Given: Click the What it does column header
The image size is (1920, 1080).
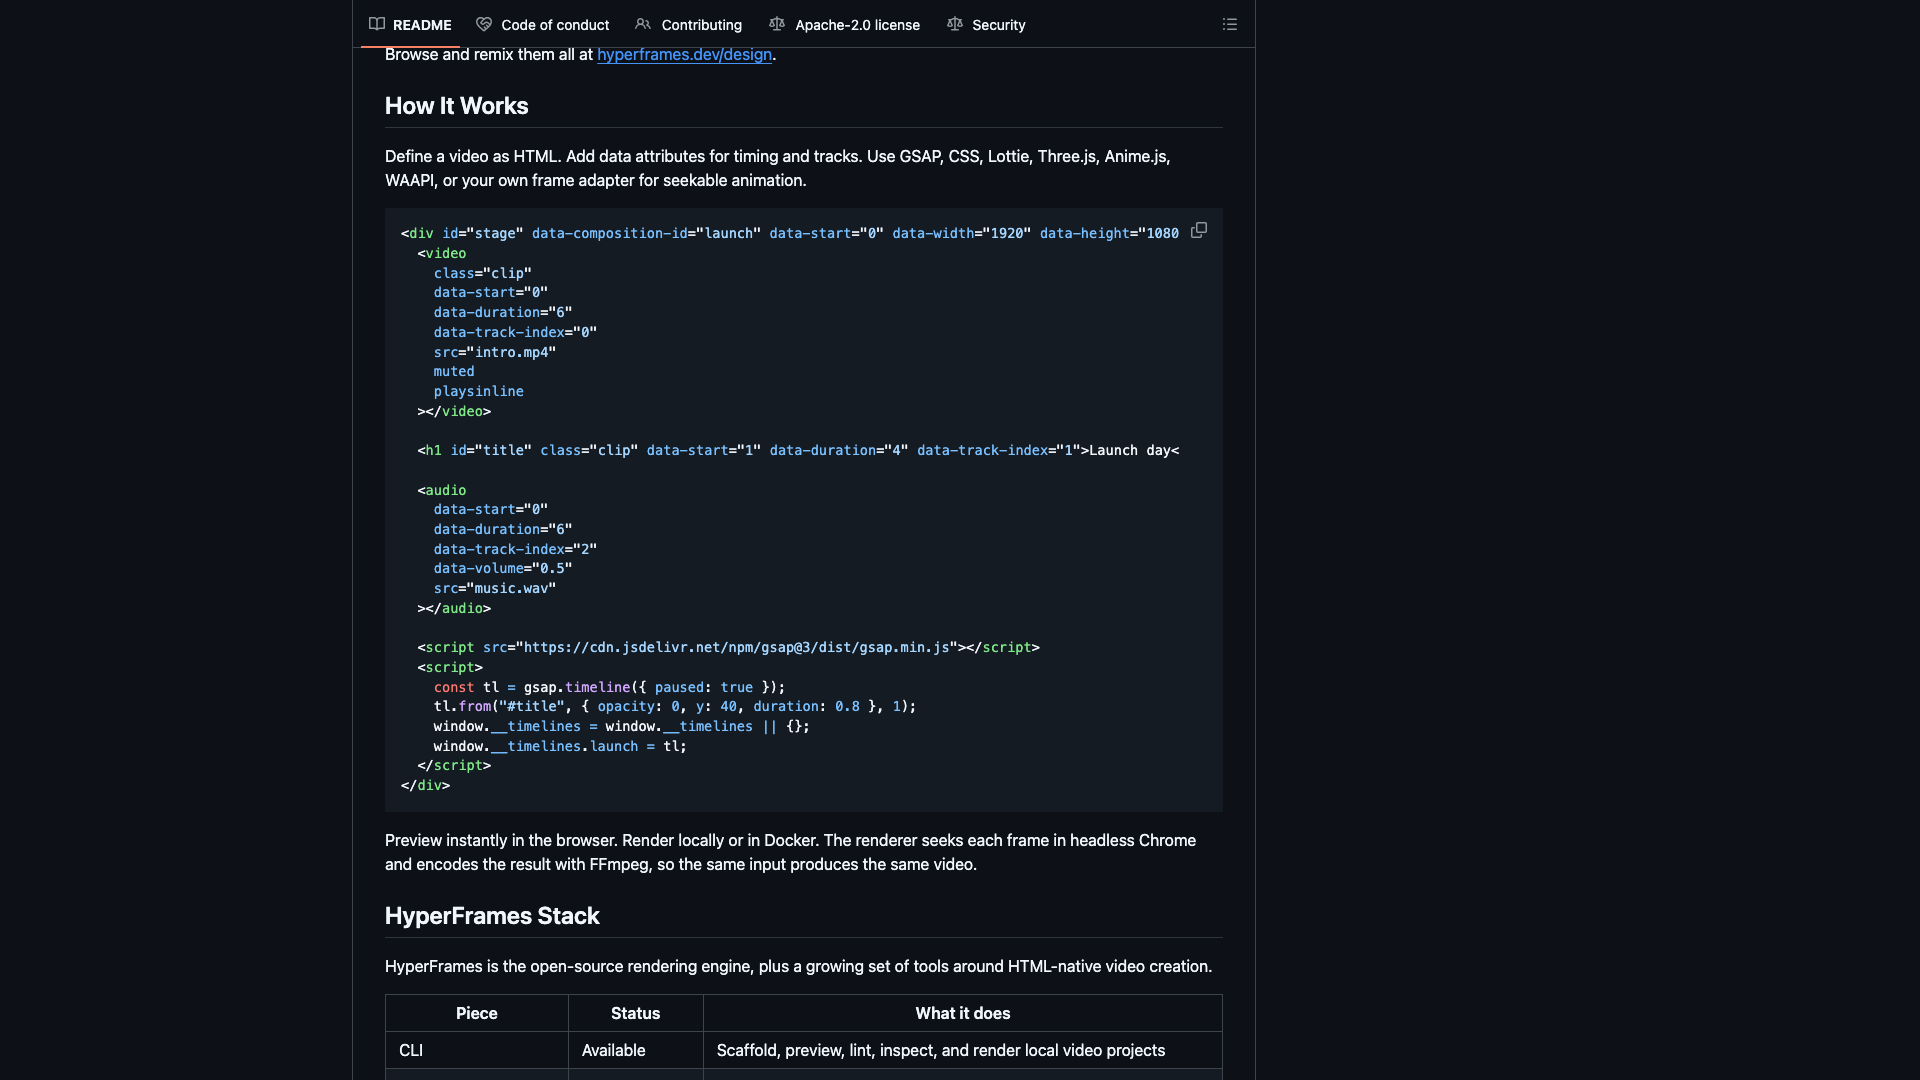Looking at the screenshot, I should [x=963, y=1013].
